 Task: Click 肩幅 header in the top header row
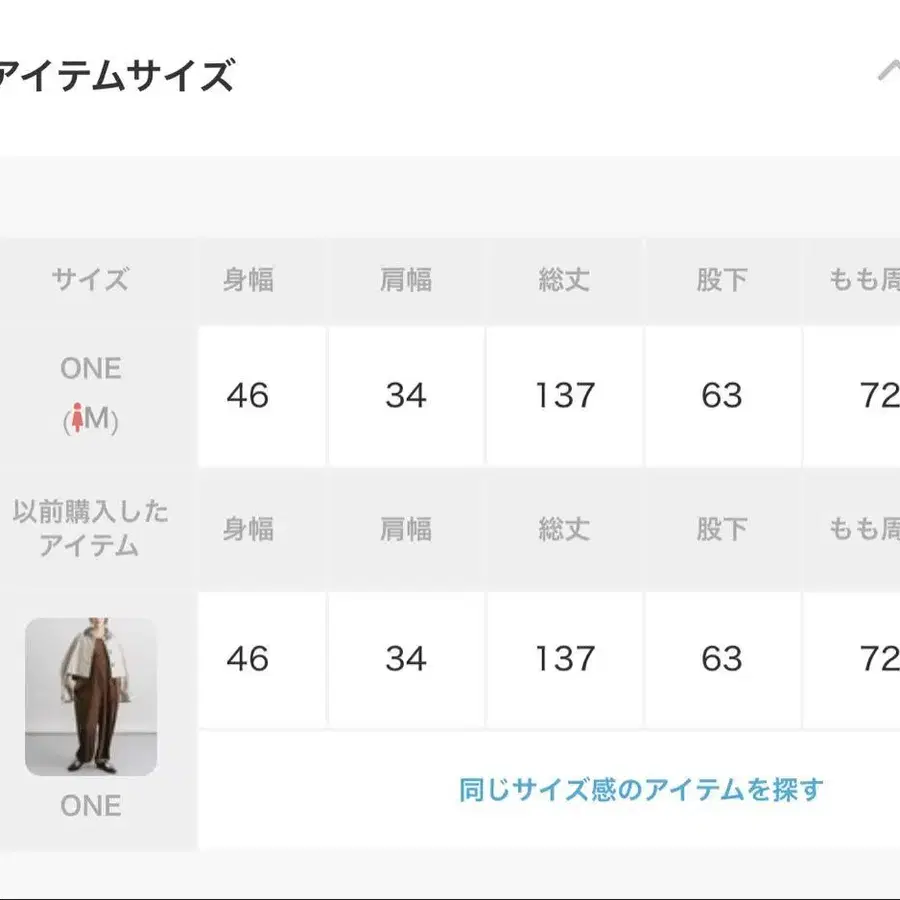tap(406, 280)
